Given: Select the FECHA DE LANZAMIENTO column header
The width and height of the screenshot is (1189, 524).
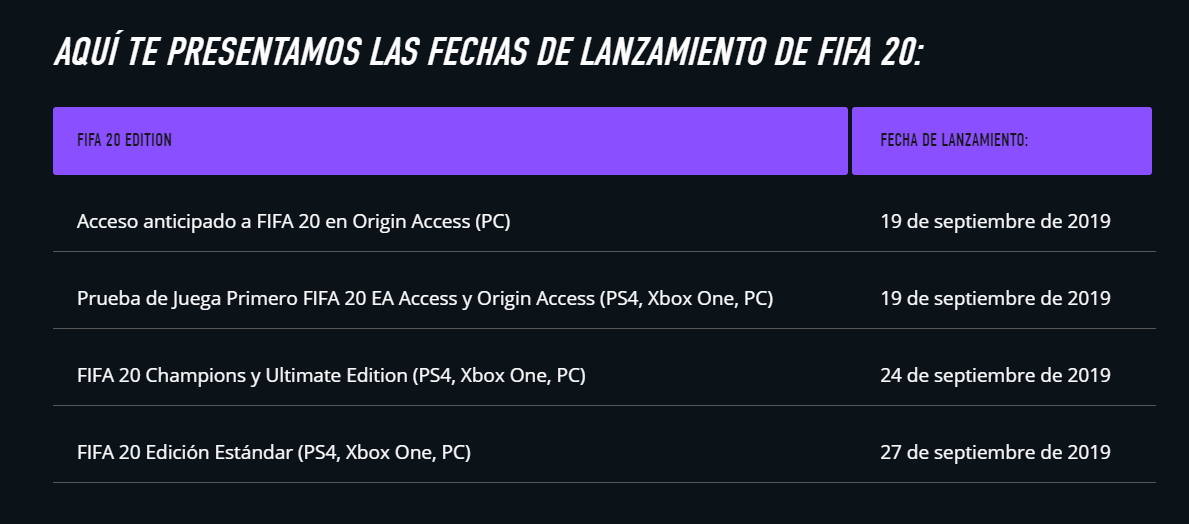Looking at the screenshot, I should (1002, 141).
